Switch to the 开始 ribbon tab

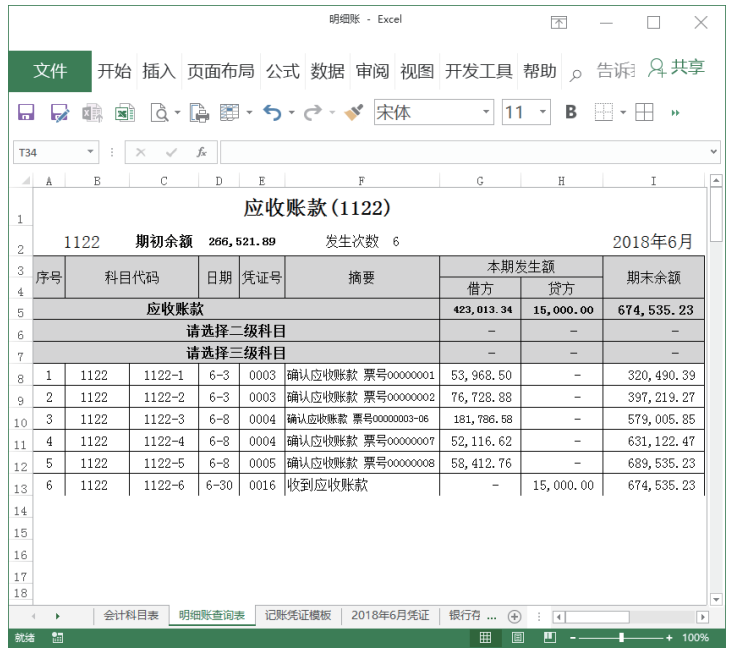pyautogui.click(x=114, y=72)
